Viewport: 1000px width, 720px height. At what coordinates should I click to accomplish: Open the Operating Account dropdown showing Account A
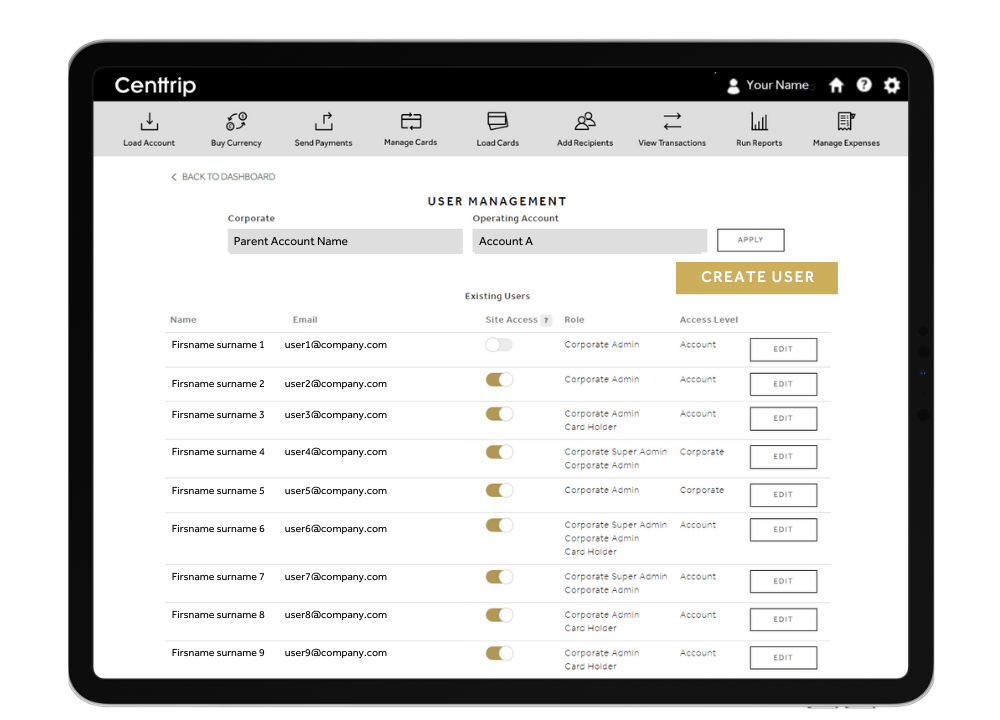point(590,242)
